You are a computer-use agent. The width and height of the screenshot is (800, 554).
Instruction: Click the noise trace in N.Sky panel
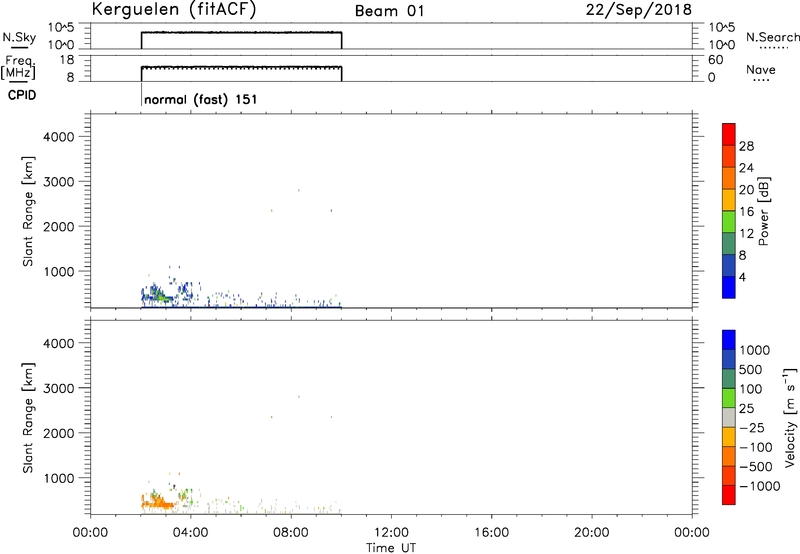pos(241,33)
